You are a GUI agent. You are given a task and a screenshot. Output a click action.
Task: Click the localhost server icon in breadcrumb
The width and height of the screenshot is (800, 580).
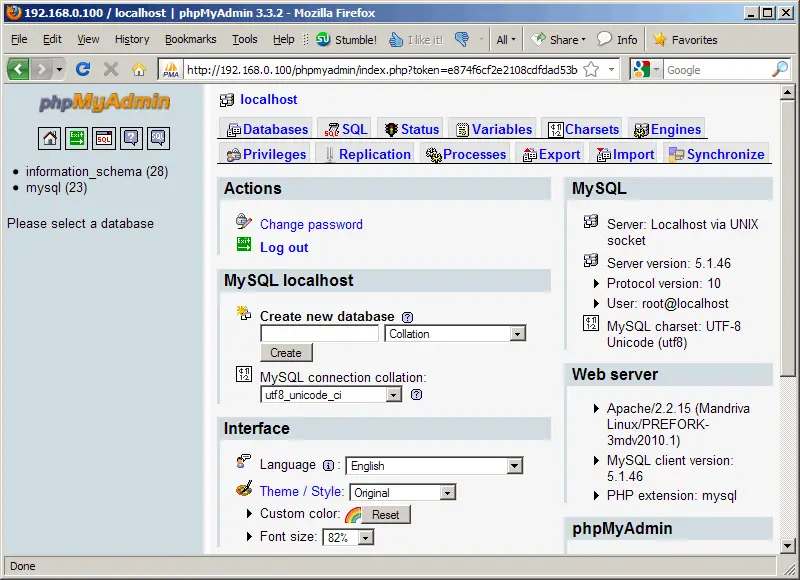[227, 100]
